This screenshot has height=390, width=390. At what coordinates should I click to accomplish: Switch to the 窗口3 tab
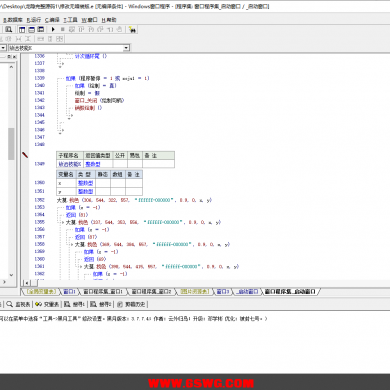(x=223, y=292)
